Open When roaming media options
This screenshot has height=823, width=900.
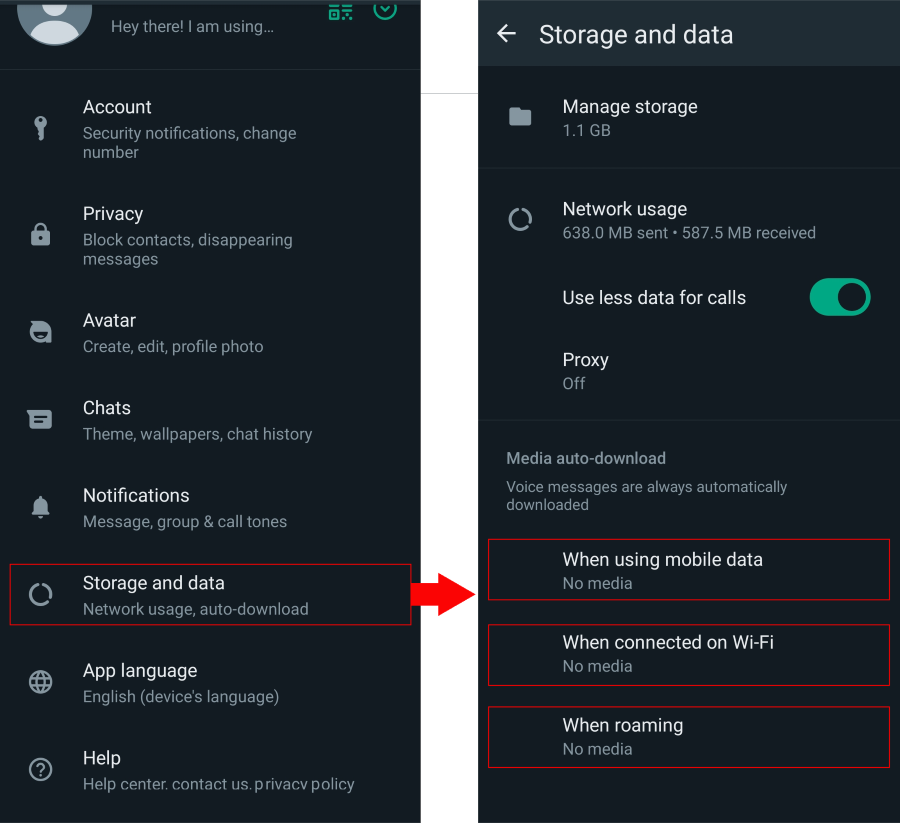(x=688, y=736)
